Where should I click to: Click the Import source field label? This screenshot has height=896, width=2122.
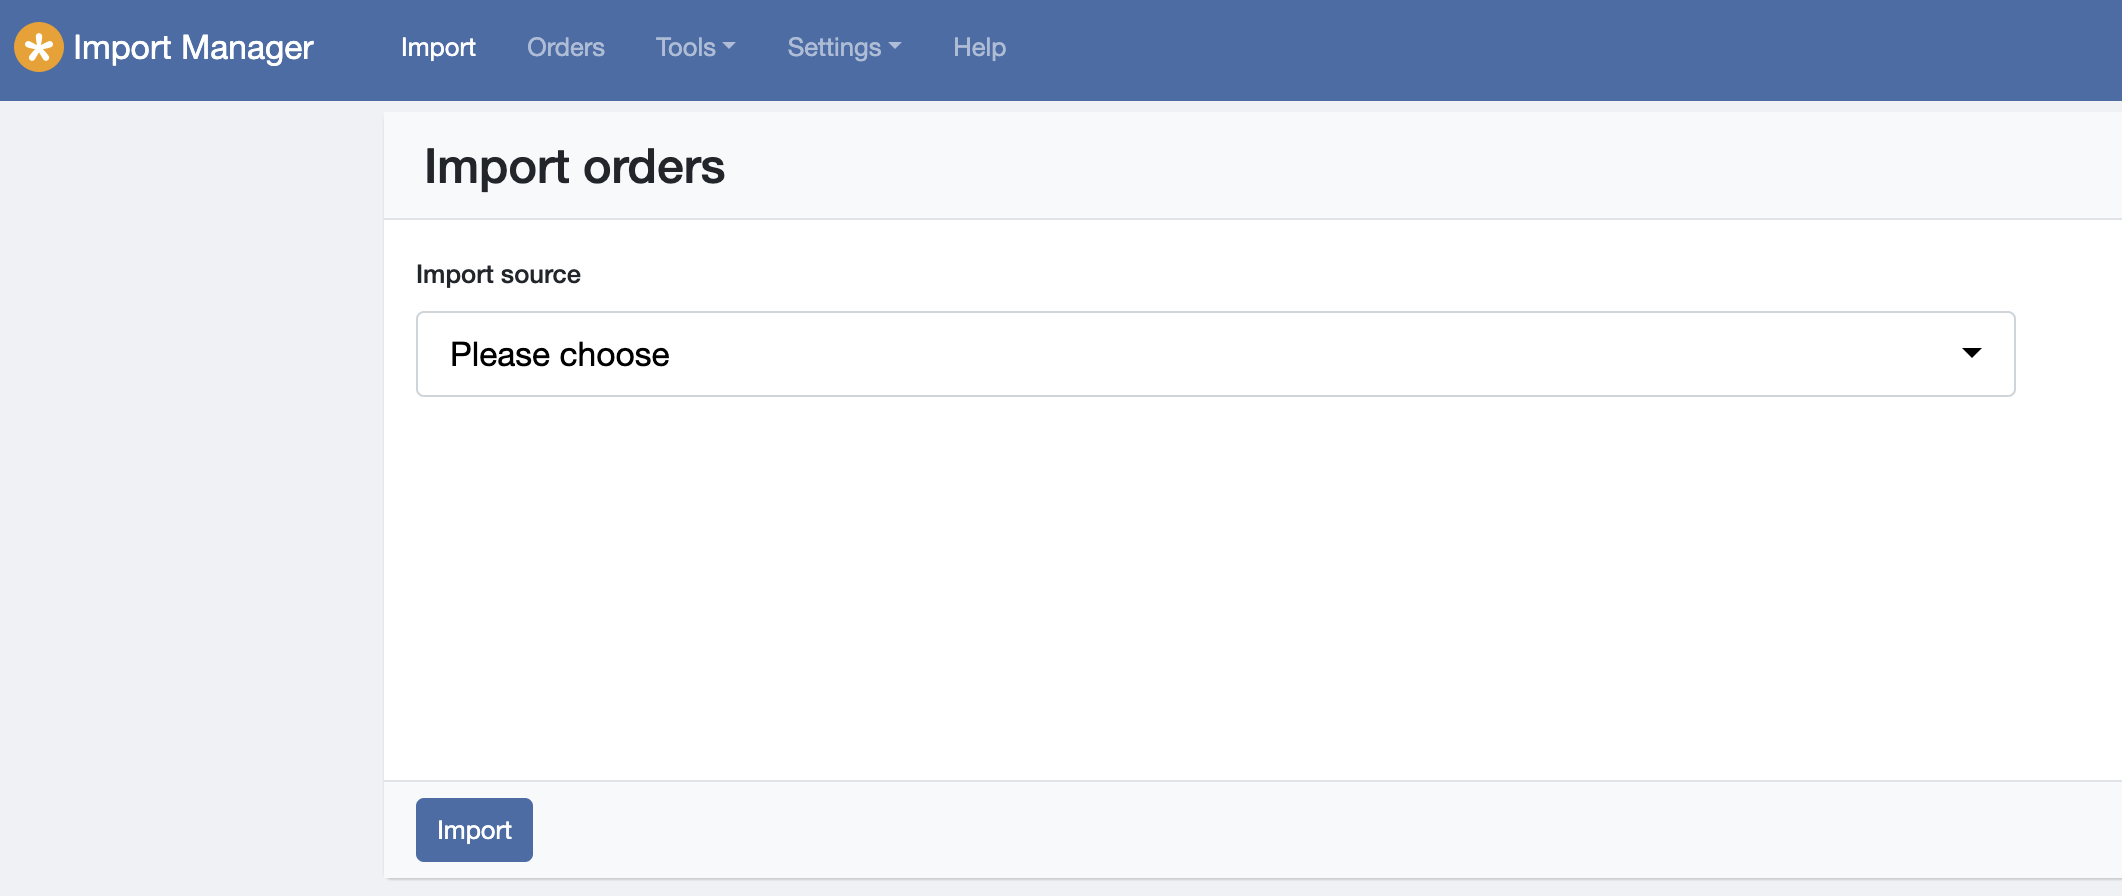(498, 274)
